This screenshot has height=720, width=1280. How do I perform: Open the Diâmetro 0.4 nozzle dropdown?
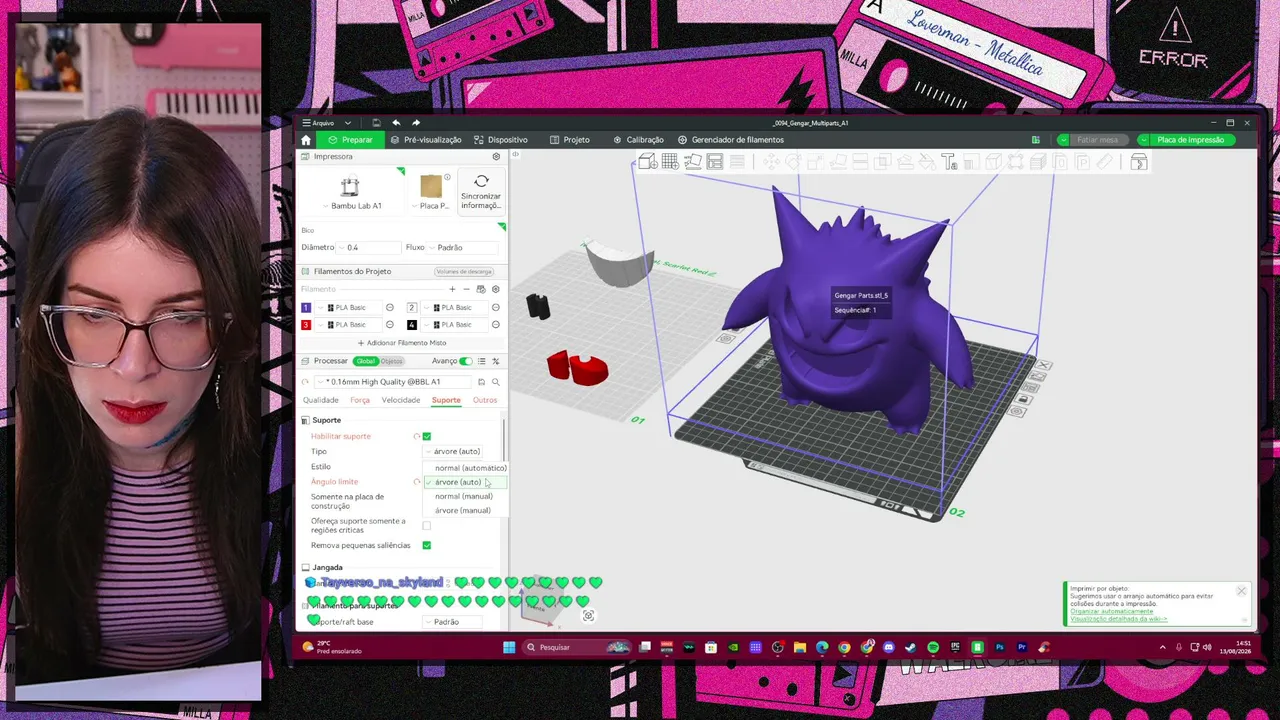[x=367, y=247]
